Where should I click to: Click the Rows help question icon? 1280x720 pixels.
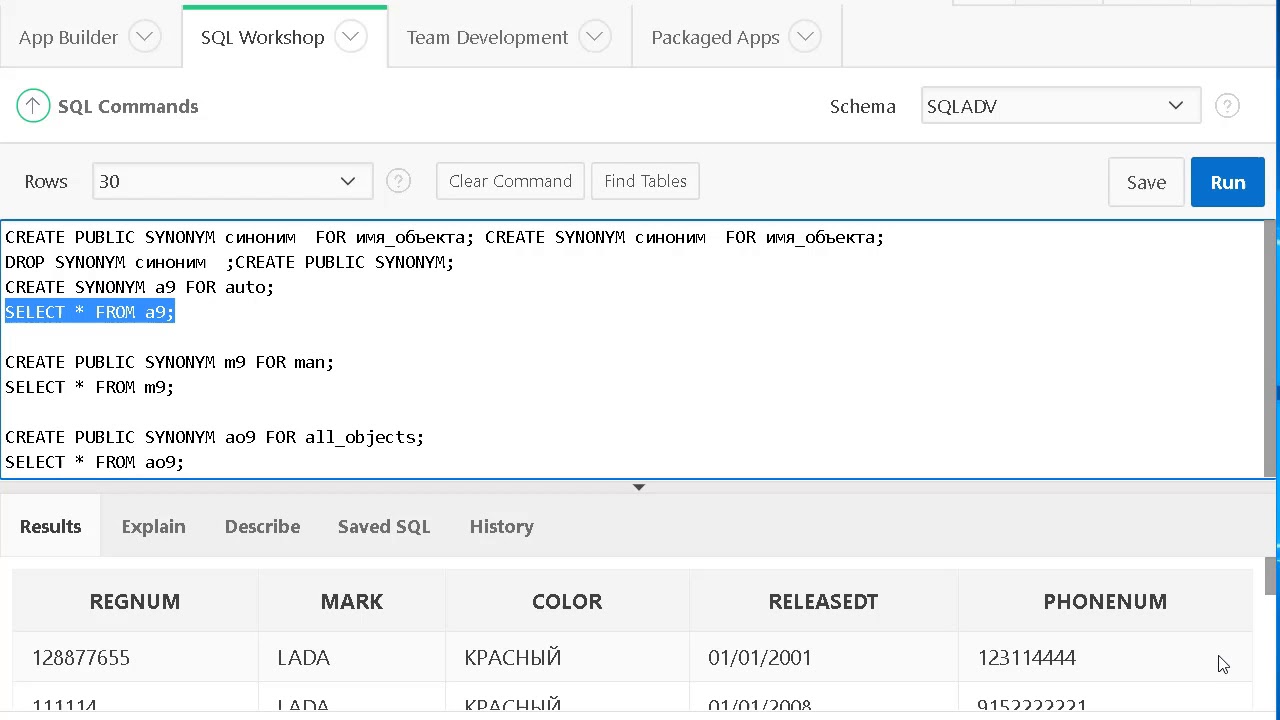(398, 181)
